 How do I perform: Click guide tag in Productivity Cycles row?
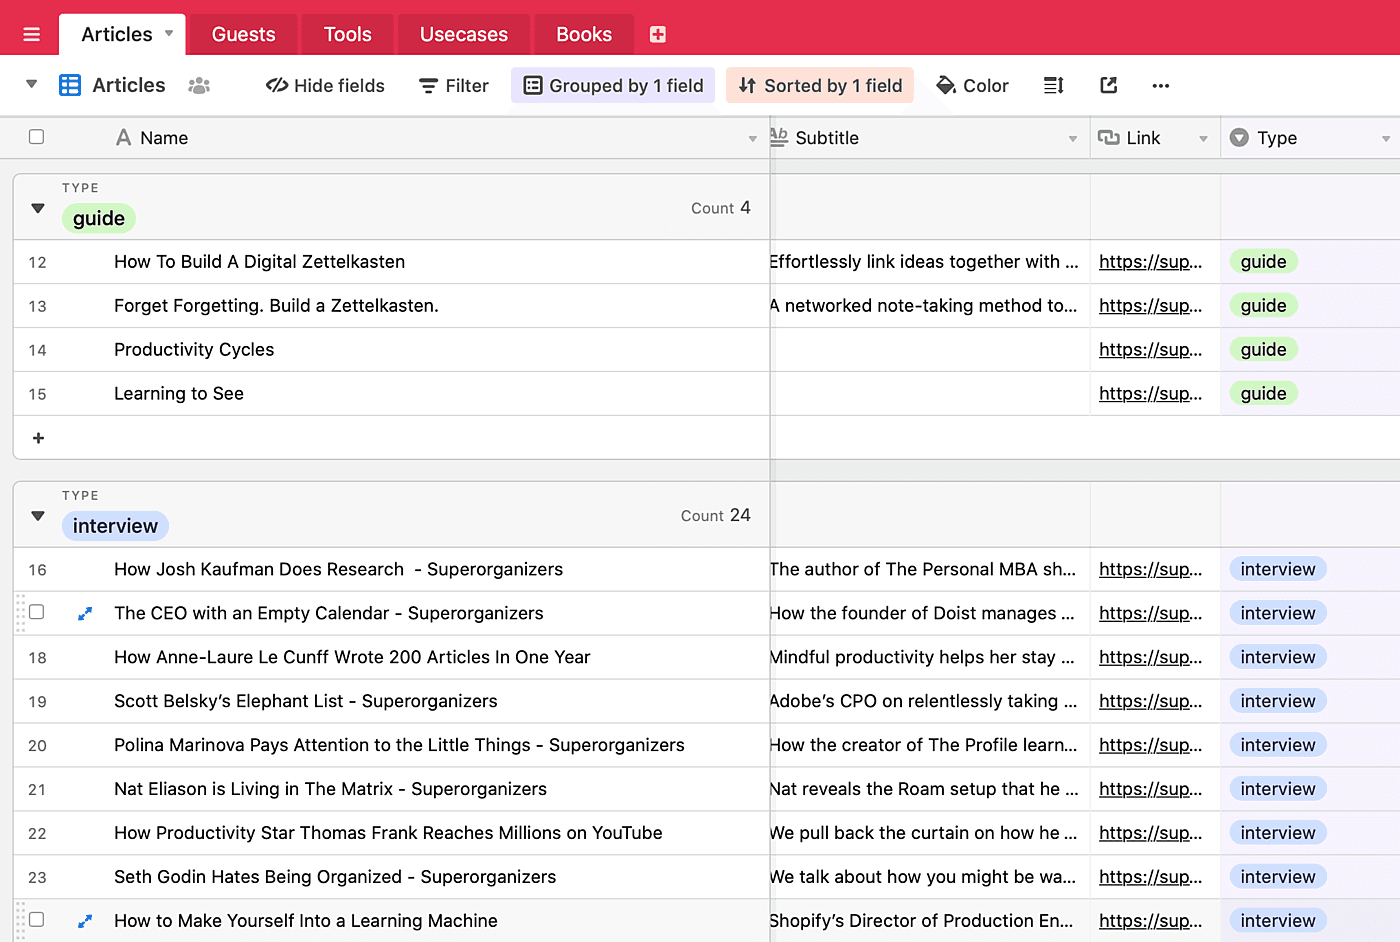click(1263, 349)
